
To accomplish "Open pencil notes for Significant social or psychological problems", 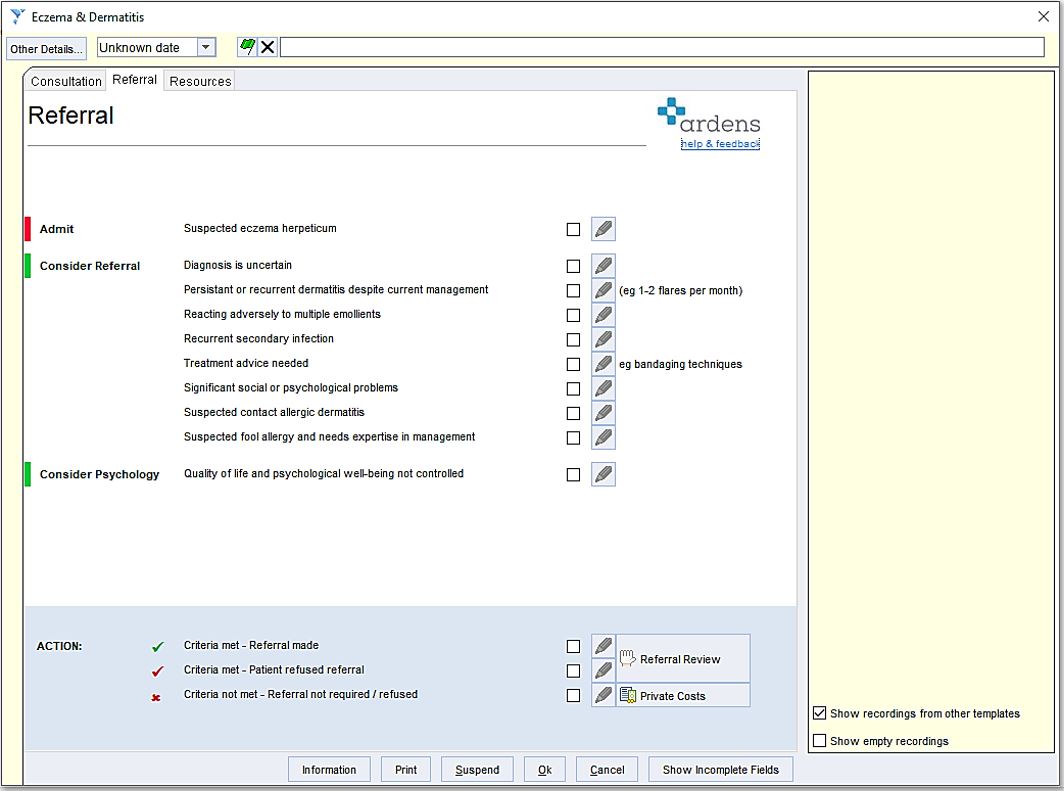I will click(603, 388).
